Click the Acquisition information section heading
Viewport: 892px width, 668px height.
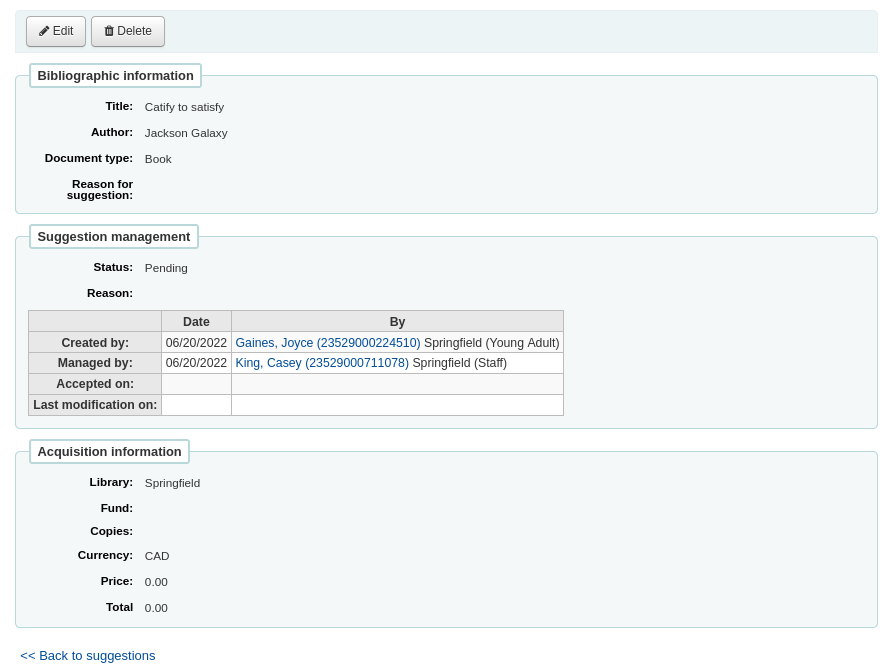pos(109,452)
